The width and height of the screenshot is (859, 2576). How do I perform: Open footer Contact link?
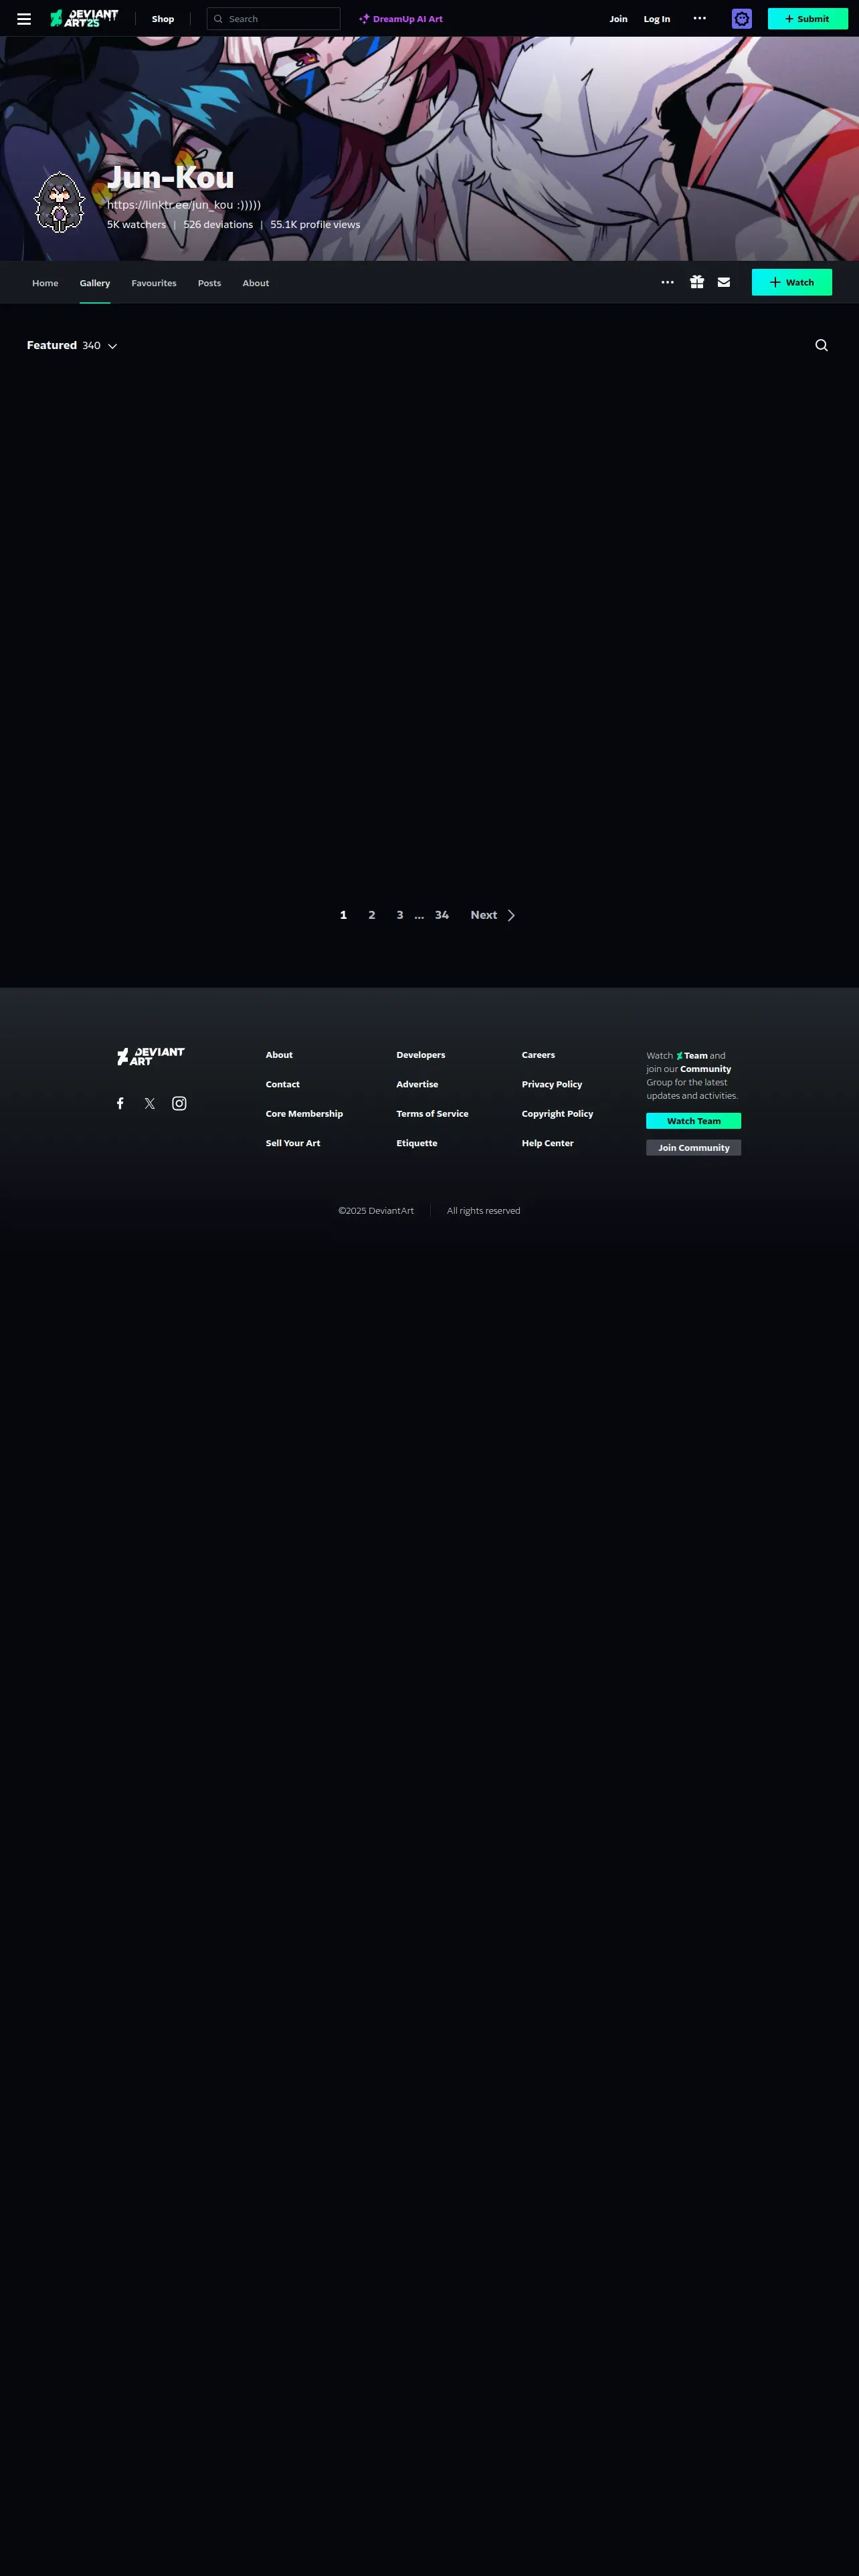(283, 1084)
